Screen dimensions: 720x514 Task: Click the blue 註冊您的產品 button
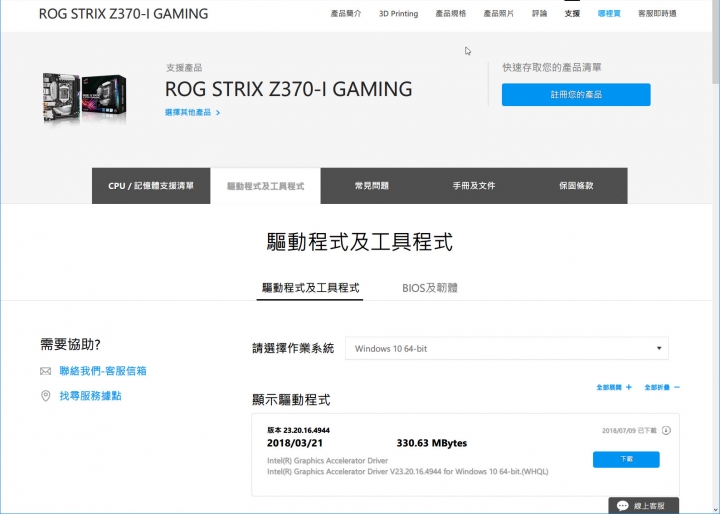tap(576, 95)
